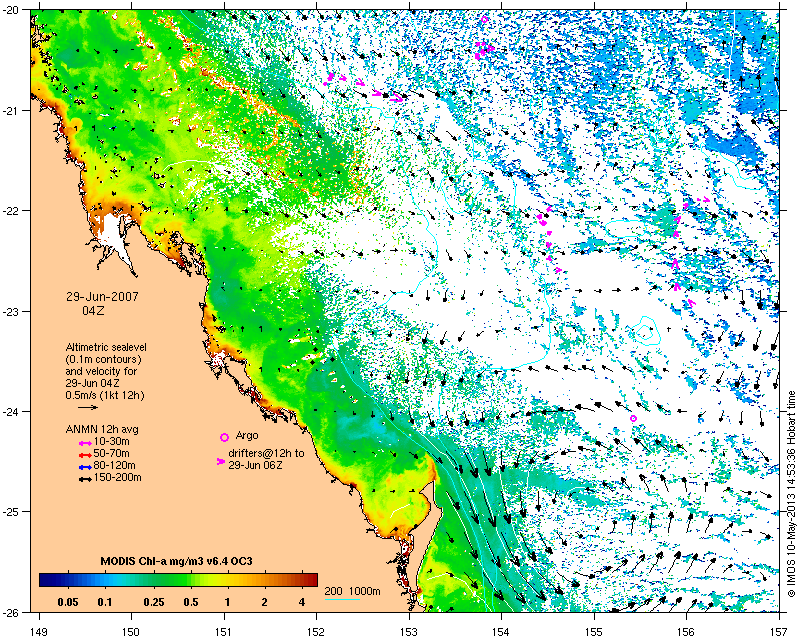Click the blue 80-120m ANMN arrow symbol
The height and width of the screenshot is (640, 800).
(x=85, y=467)
